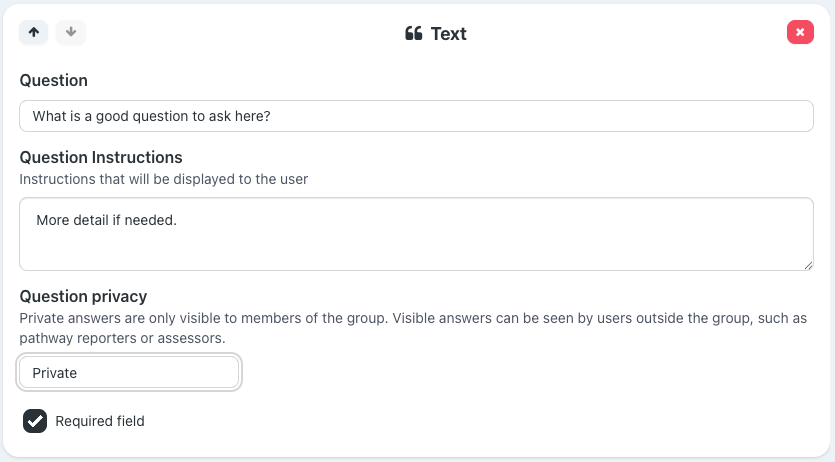Open the Private privacy dropdown
835x462 pixels.
pos(129,372)
